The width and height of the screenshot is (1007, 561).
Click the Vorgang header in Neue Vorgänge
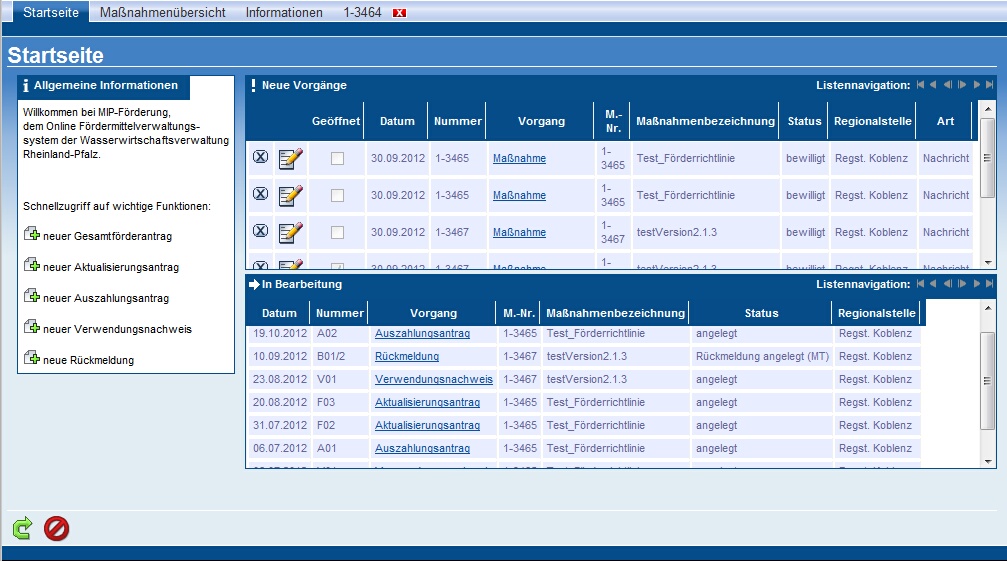click(541, 121)
